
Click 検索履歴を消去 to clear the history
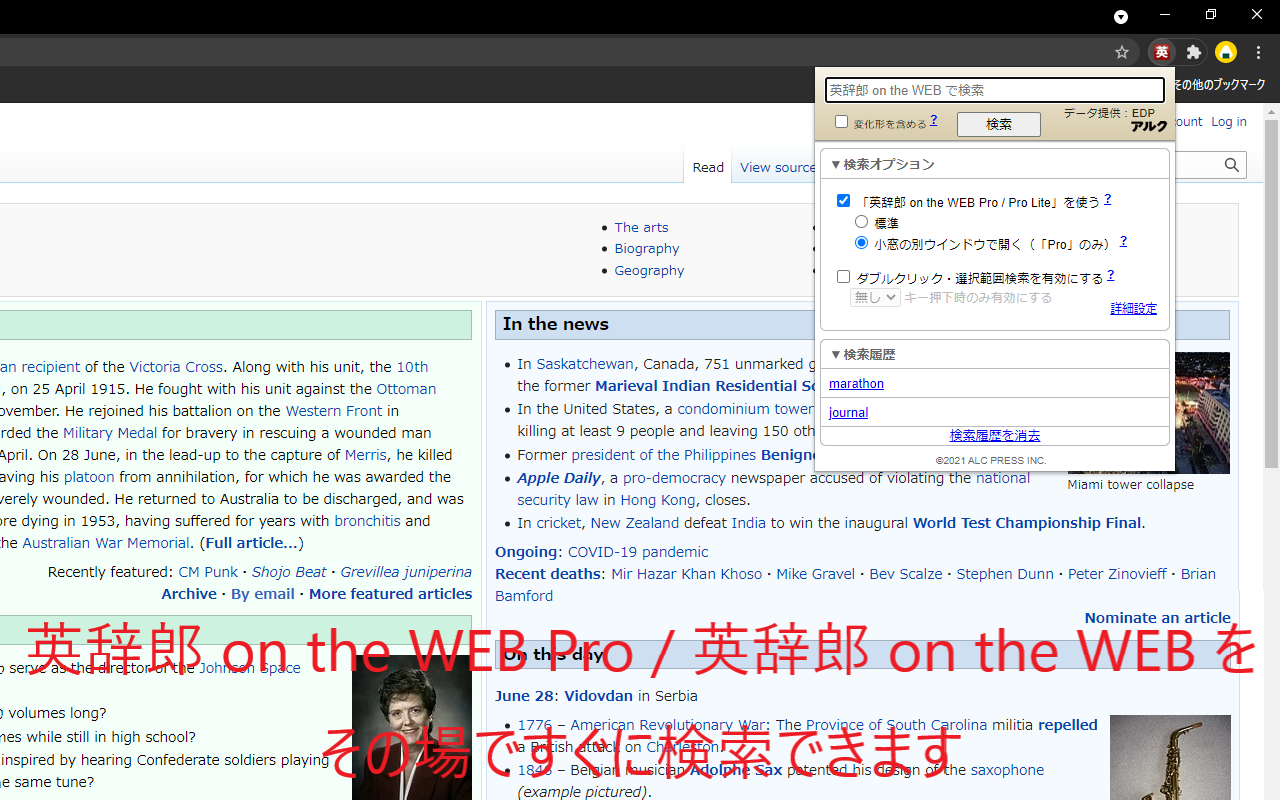tap(995, 436)
